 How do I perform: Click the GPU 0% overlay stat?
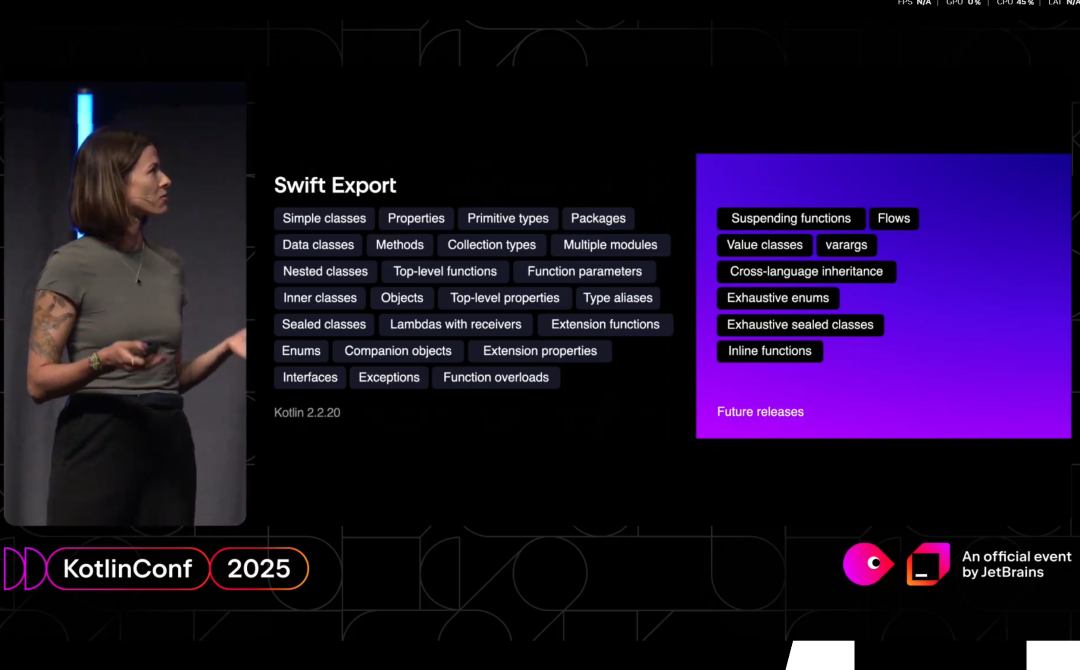pyautogui.click(x=963, y=3)
